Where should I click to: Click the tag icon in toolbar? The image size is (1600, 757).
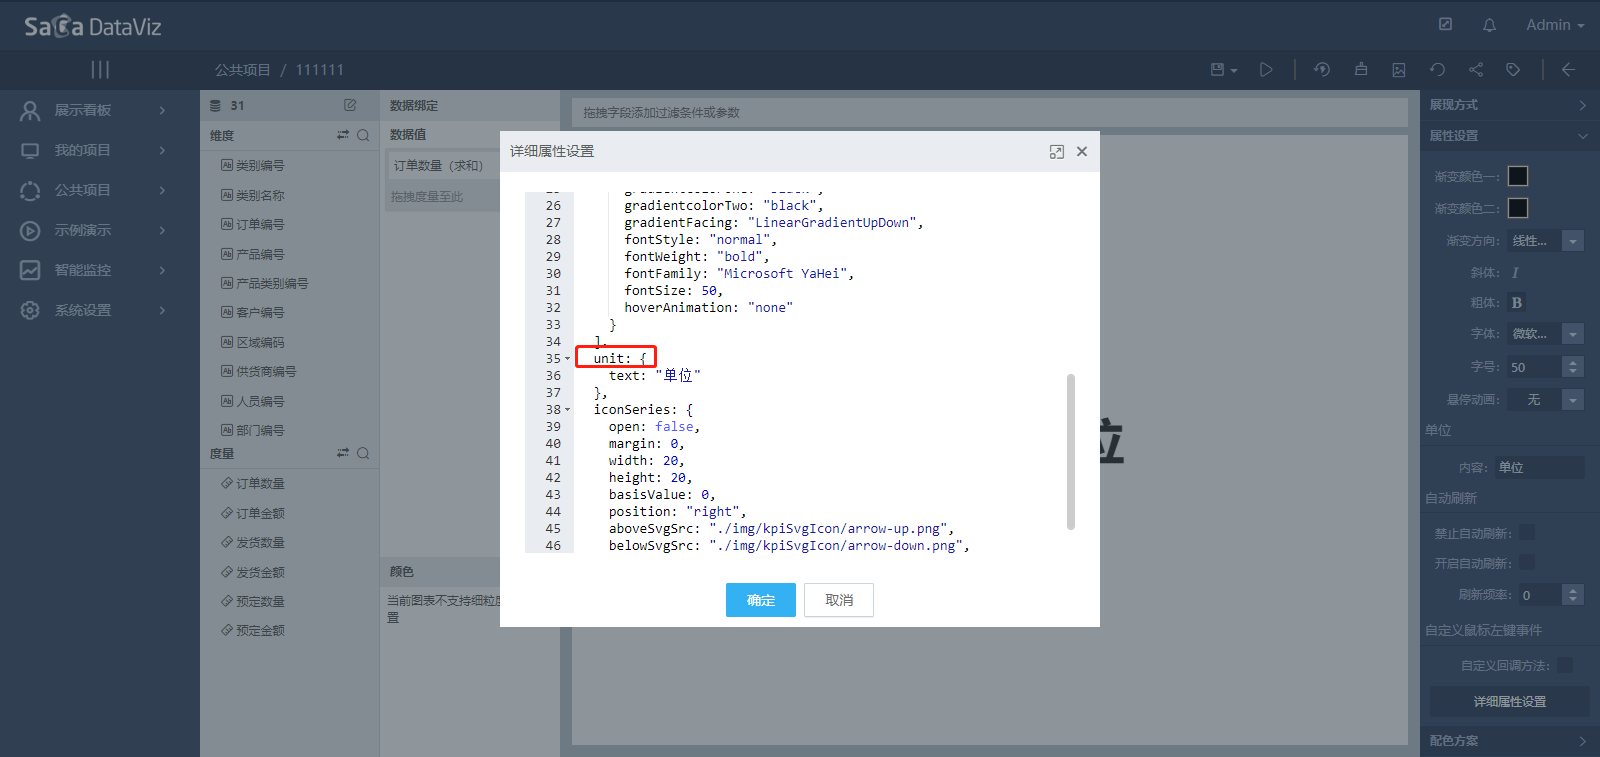coord(1513,70)
